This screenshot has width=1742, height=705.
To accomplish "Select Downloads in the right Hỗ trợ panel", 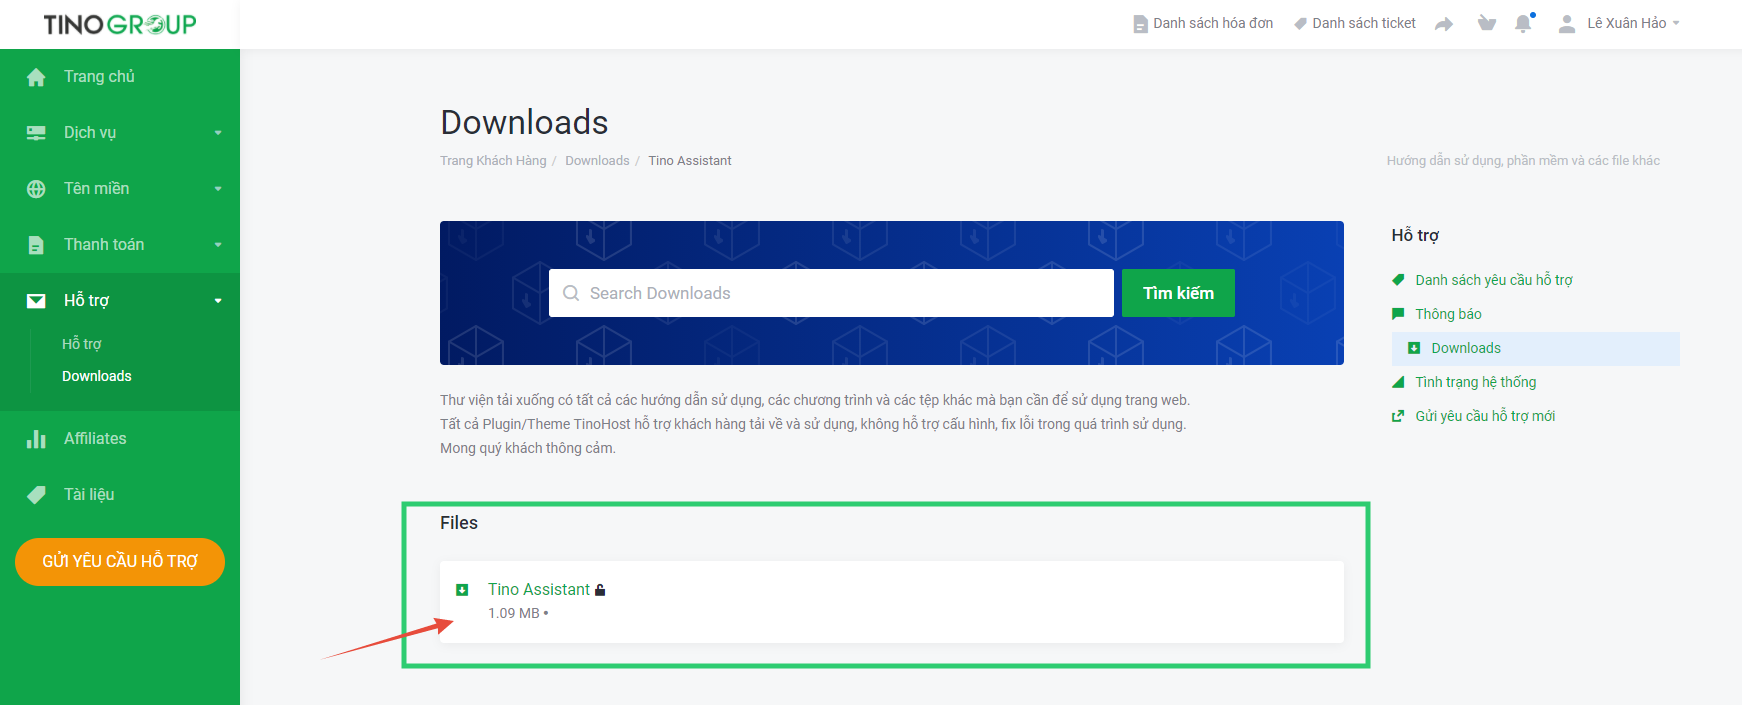I will click(1536, 348).
